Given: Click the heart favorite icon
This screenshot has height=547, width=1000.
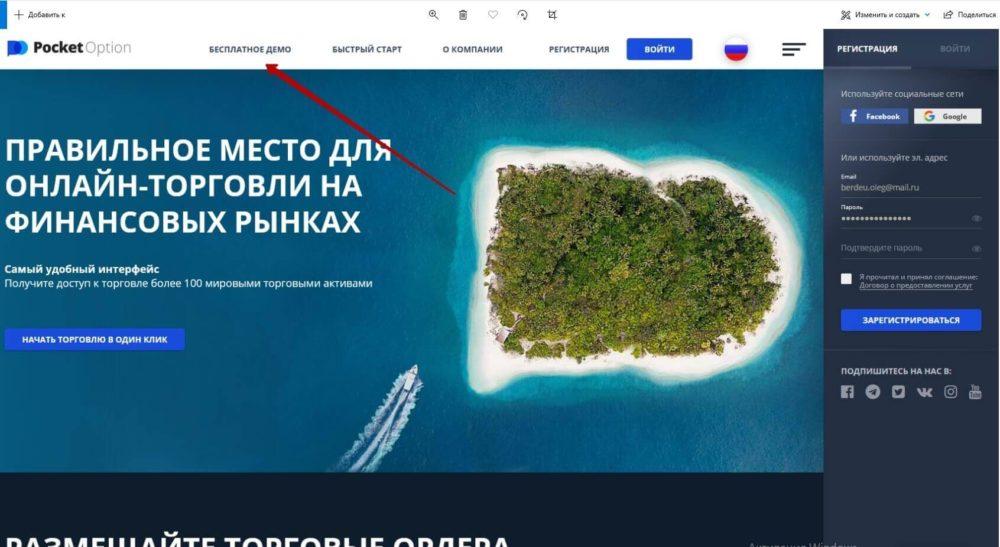Looking at the screenshot, I should pos(493,15).
